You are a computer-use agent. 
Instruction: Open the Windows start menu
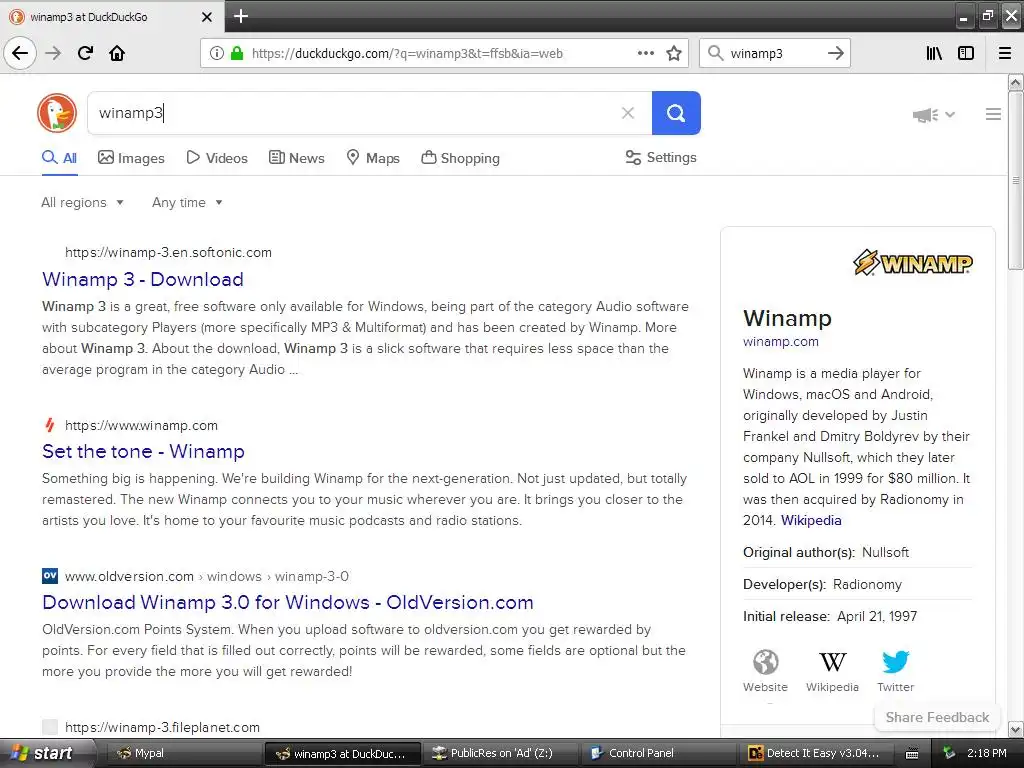click(x=46, y=753)
